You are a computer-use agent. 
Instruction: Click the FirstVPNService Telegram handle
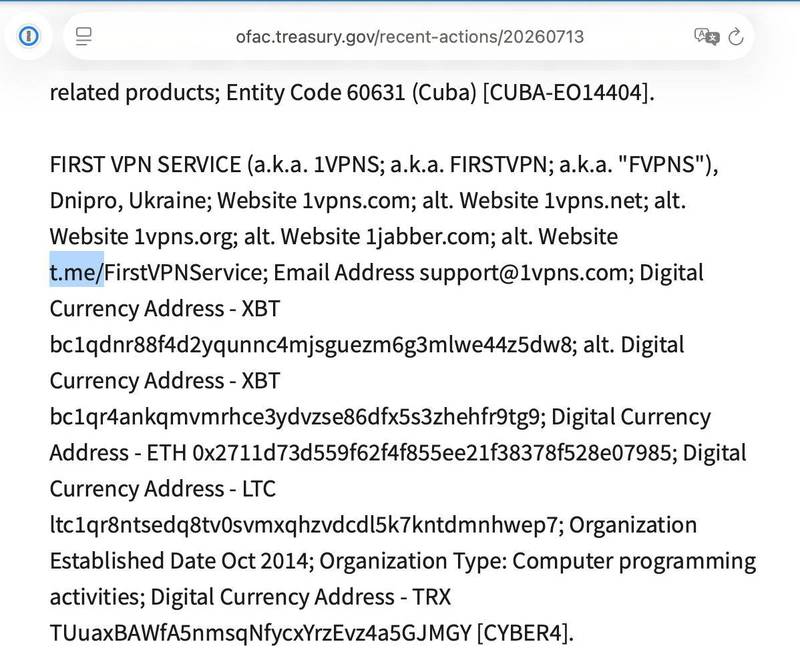(183, 272)
